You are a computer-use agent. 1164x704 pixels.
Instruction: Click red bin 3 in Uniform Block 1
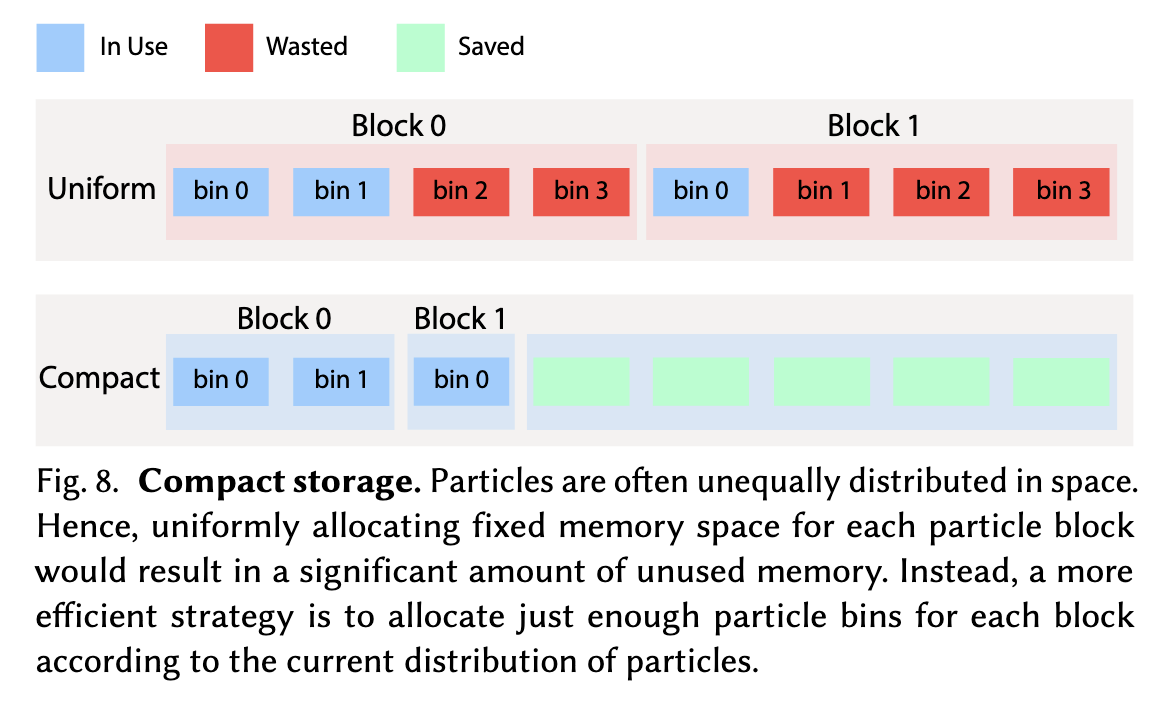point(1062,192)
